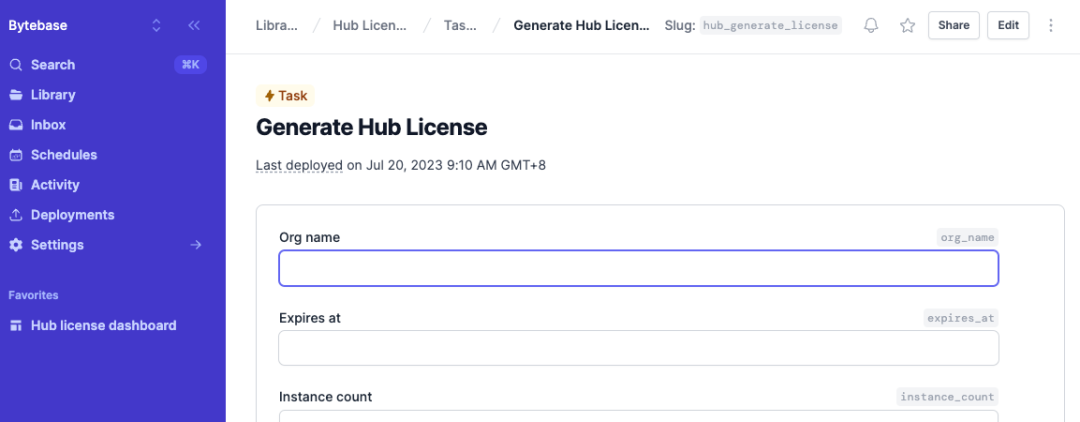Click Generate Hub License breadcrumb
The height and width of the screenshot is (422, 1080).
581,26
